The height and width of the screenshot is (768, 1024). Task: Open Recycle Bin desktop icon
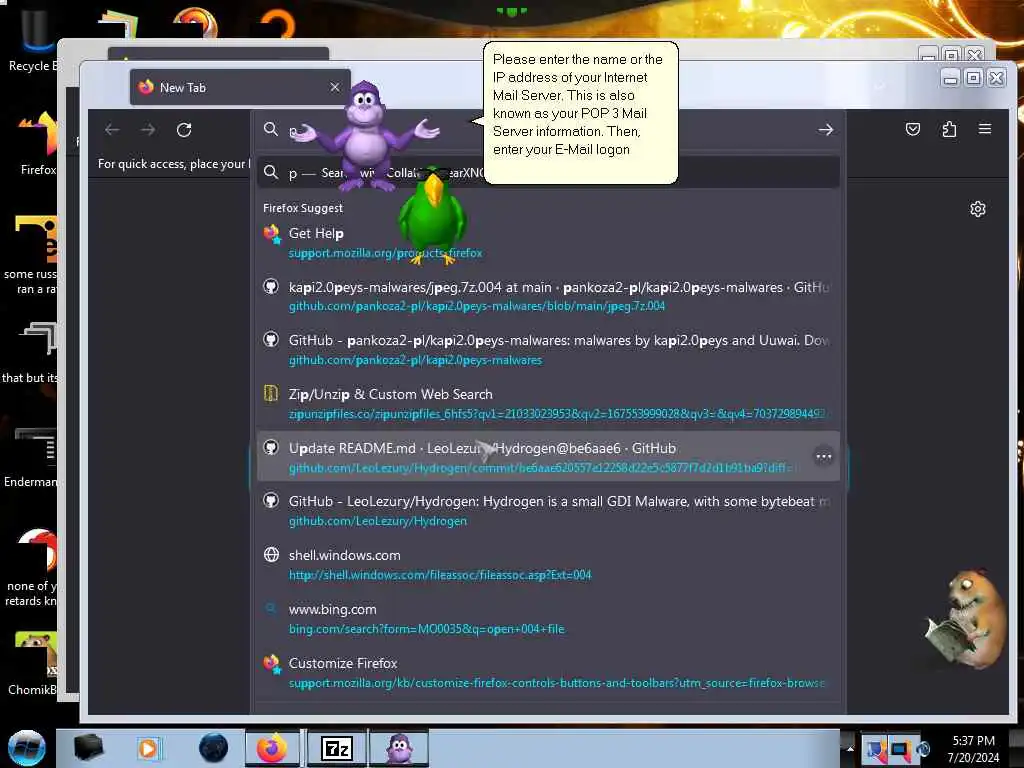click(31, 39)
